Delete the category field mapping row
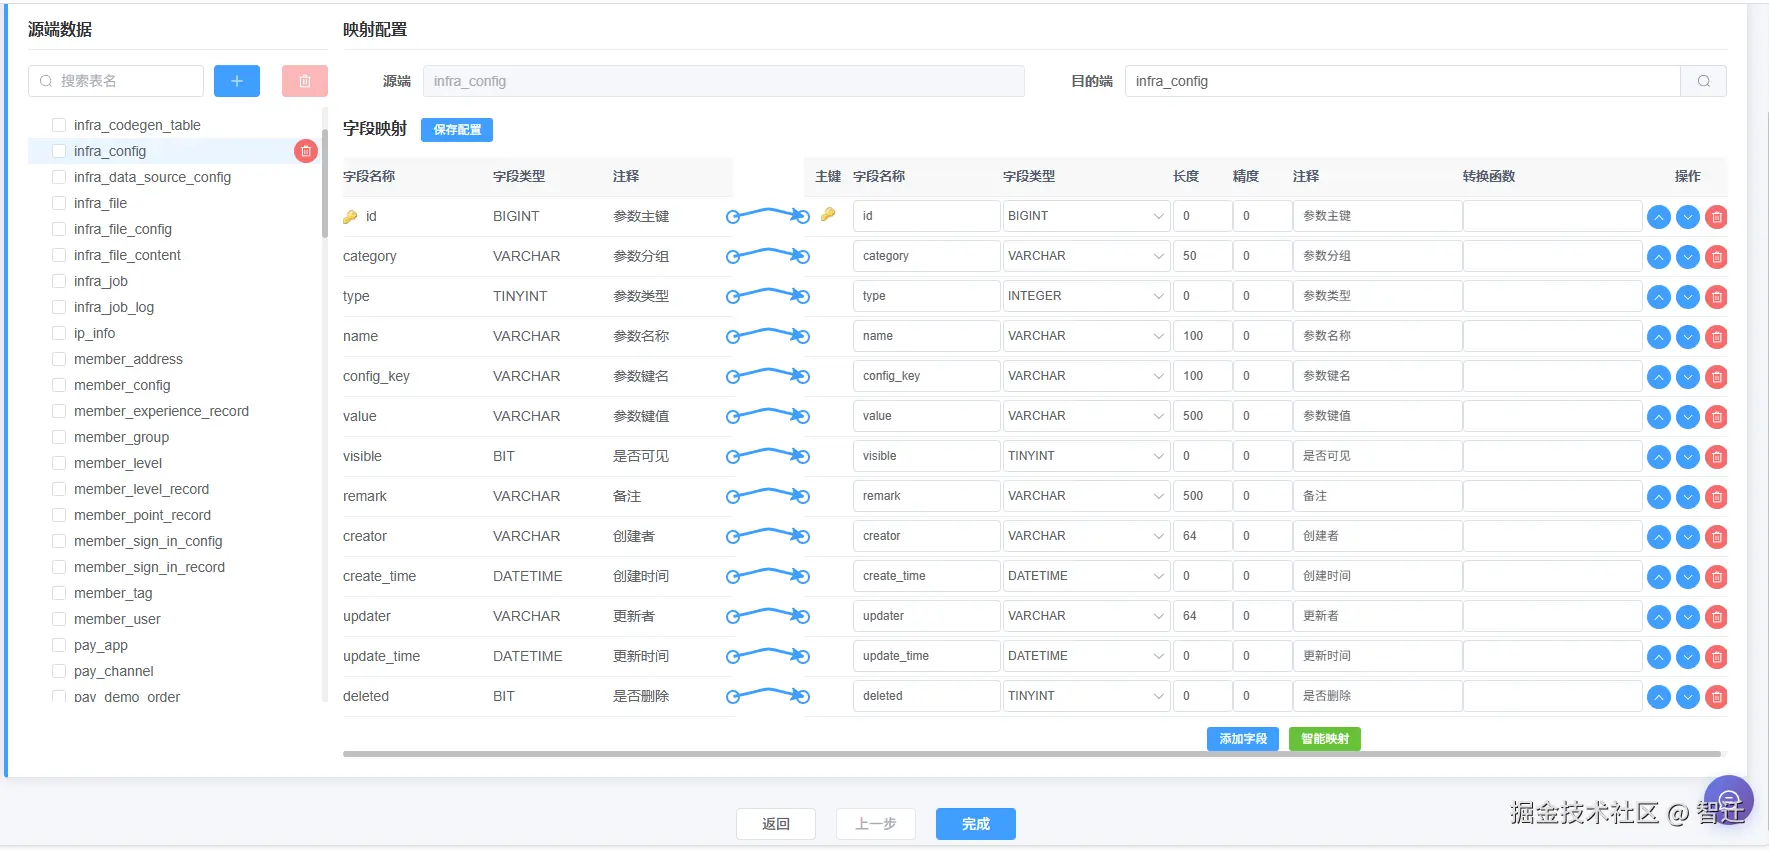Image resolution: width=1769 pixels, height=850 pixels. click(x=1717, y=257)
